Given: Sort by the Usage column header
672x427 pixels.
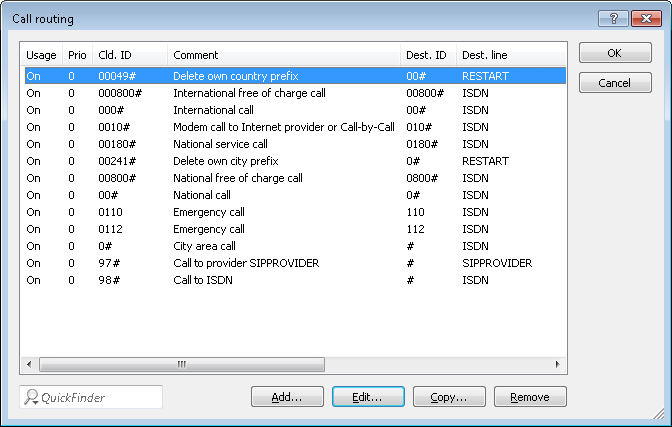Looking at the screenshot, I should tap(42, 55).
